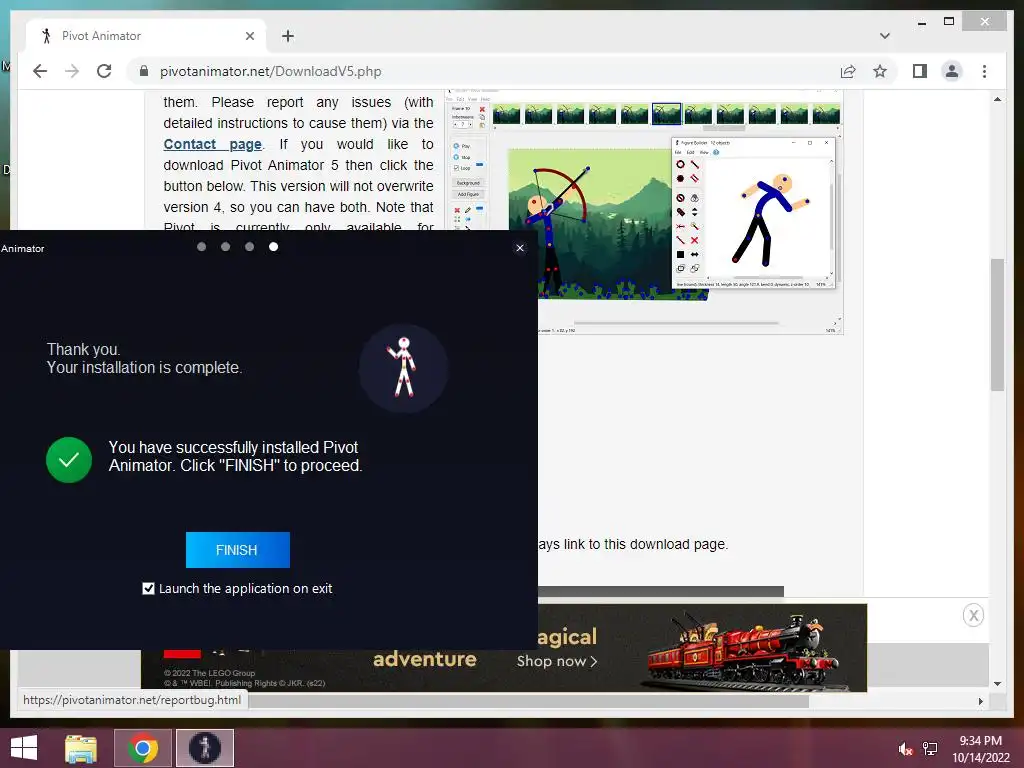1024x768 pixels.
Task: Switch to Chrome in taskbar
Action: [142, 748]
